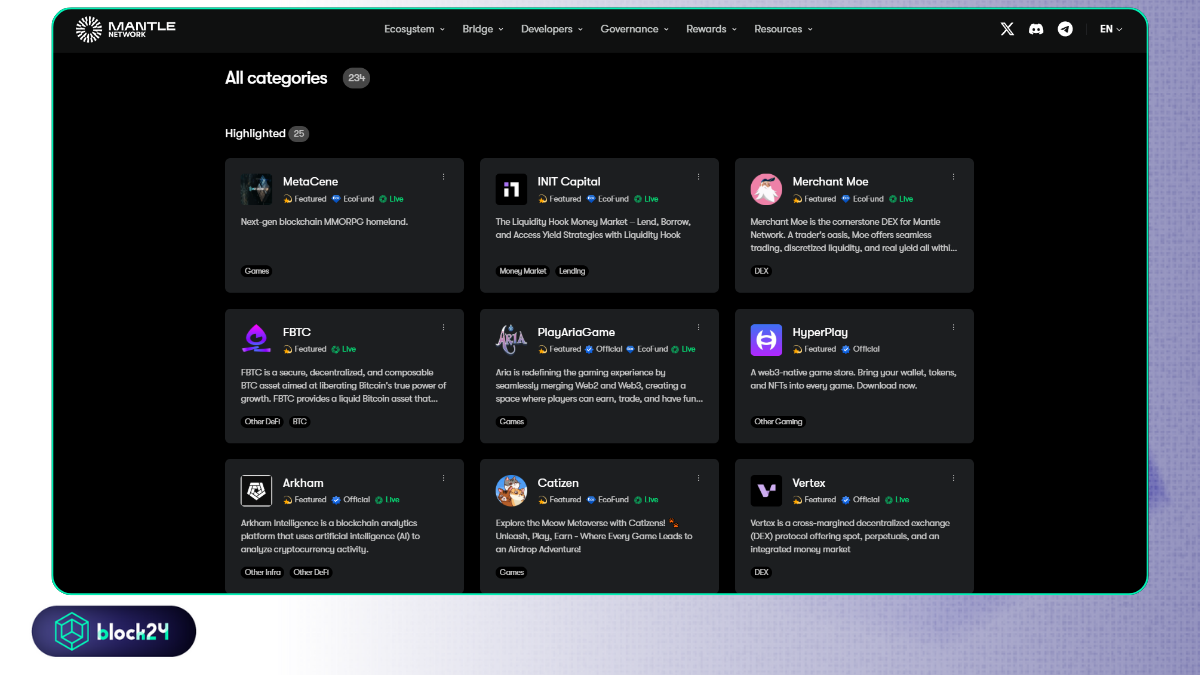This screenshot has height=675, width=1200.
Task: Click the Highlighted count badge 25
Action: [299, 134]
